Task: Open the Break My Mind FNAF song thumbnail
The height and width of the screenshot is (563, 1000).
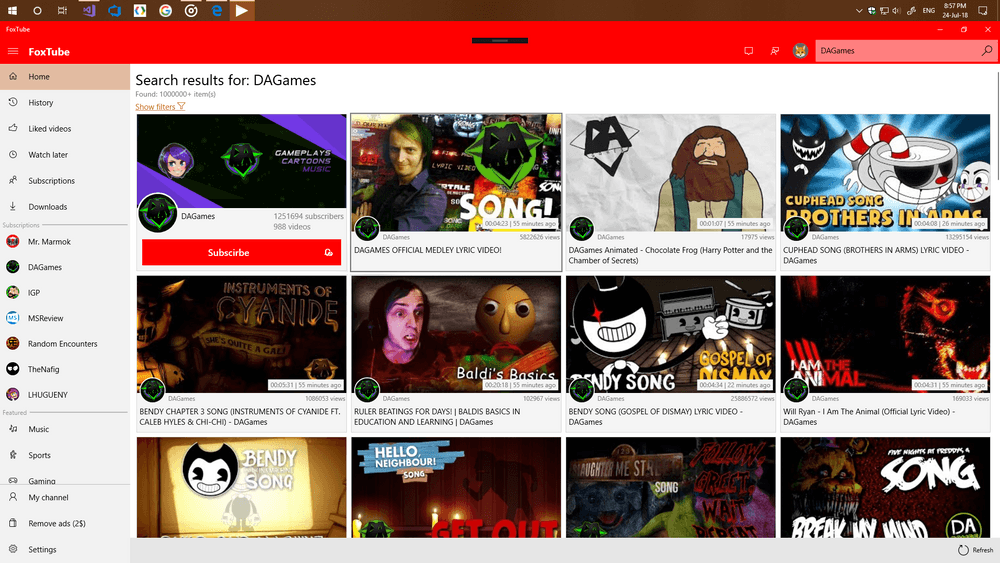Action: 885,487
